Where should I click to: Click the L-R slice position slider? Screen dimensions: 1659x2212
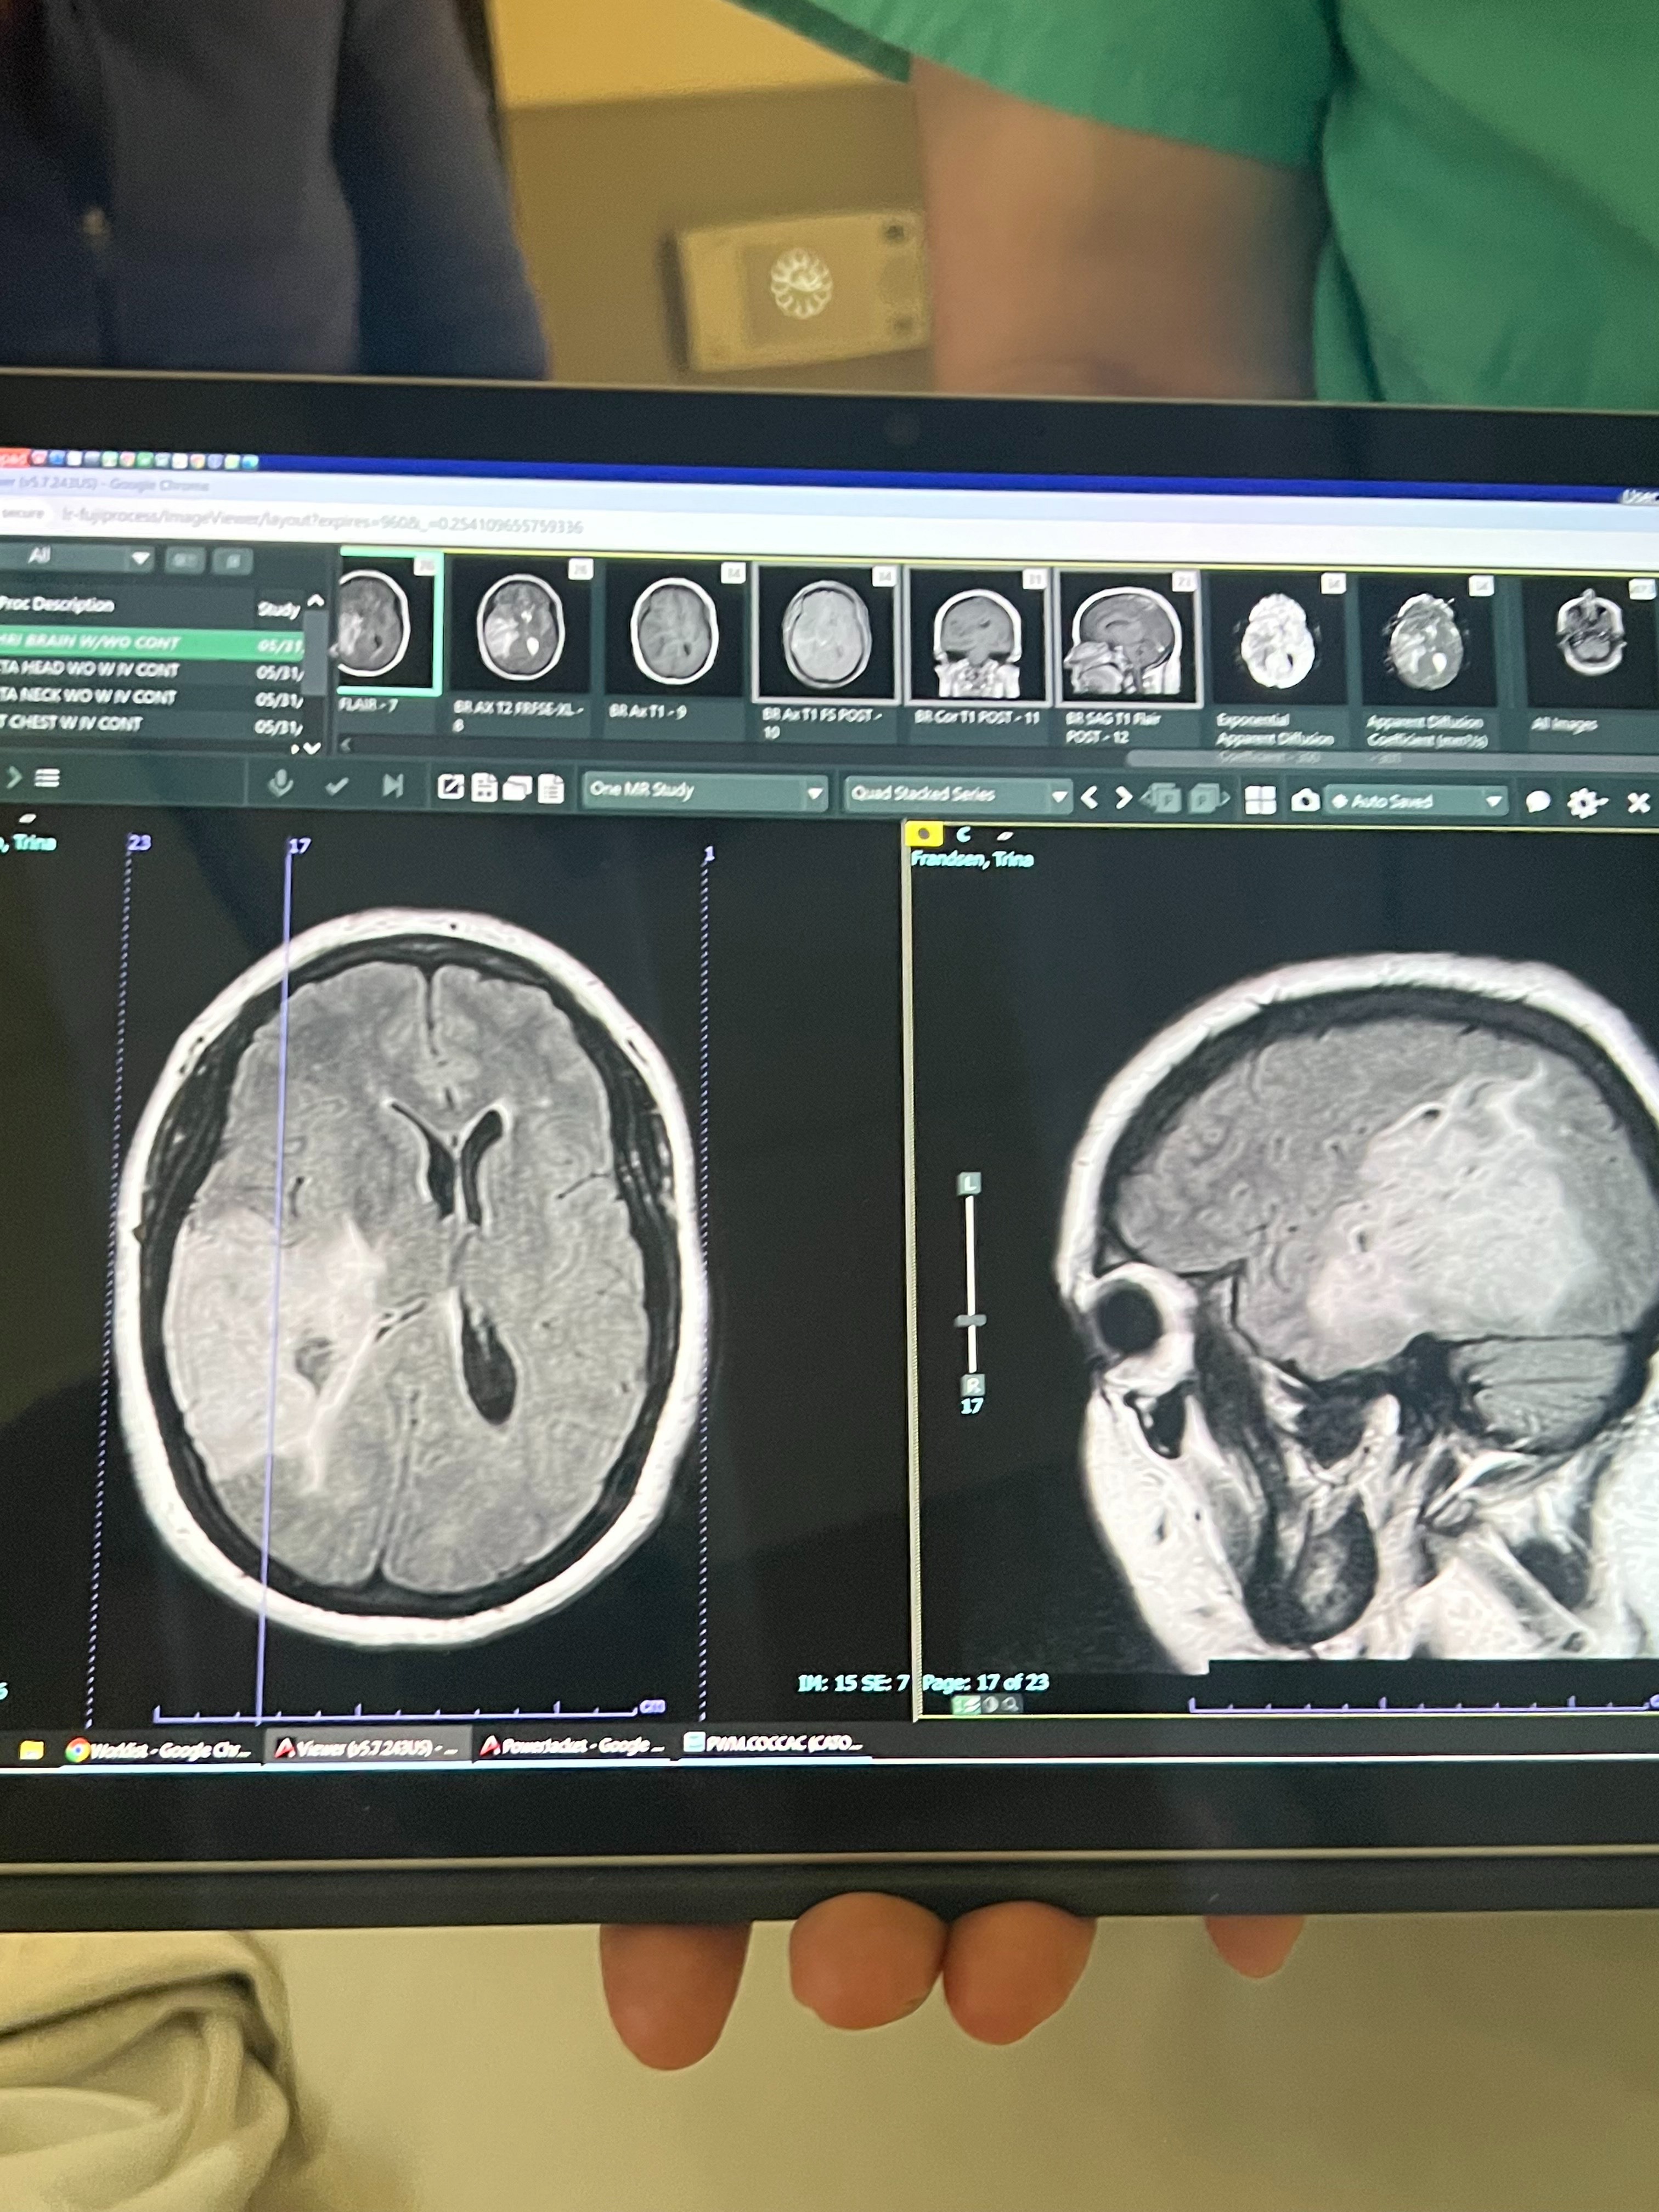click(x=970, y=1321)
